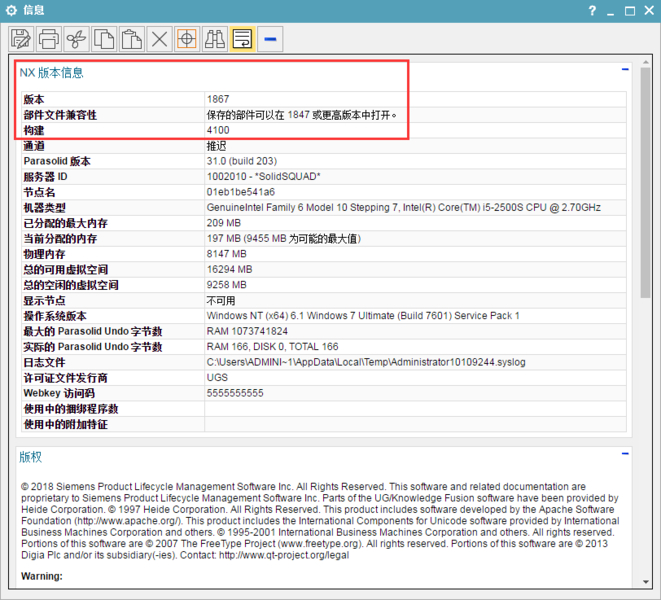661x600 pixels.
Task: Click the 机器类型 row label
Action: coord(45,207)
